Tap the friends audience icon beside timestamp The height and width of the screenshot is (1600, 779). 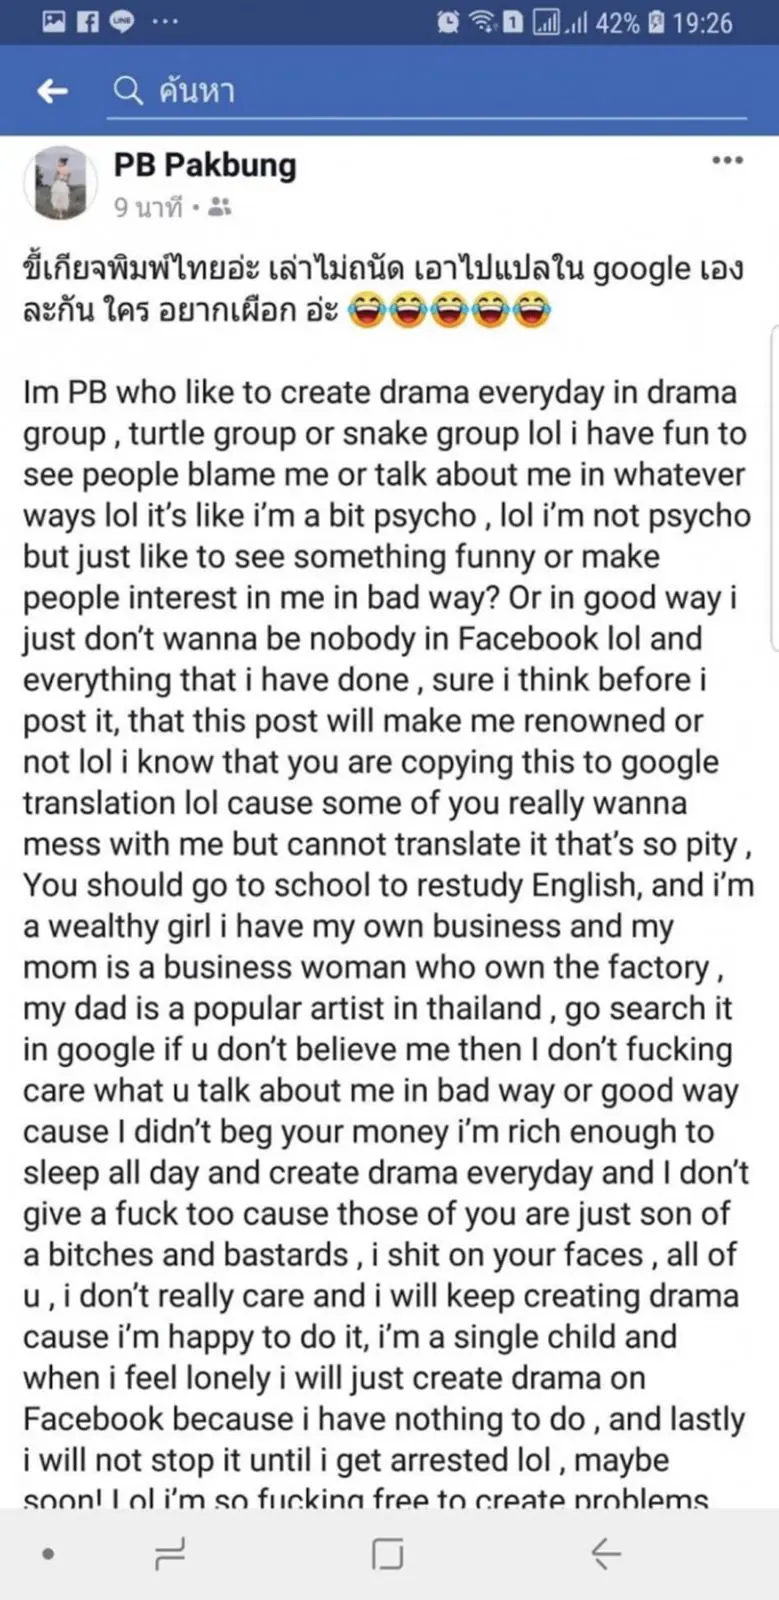[x=222, y=207]
